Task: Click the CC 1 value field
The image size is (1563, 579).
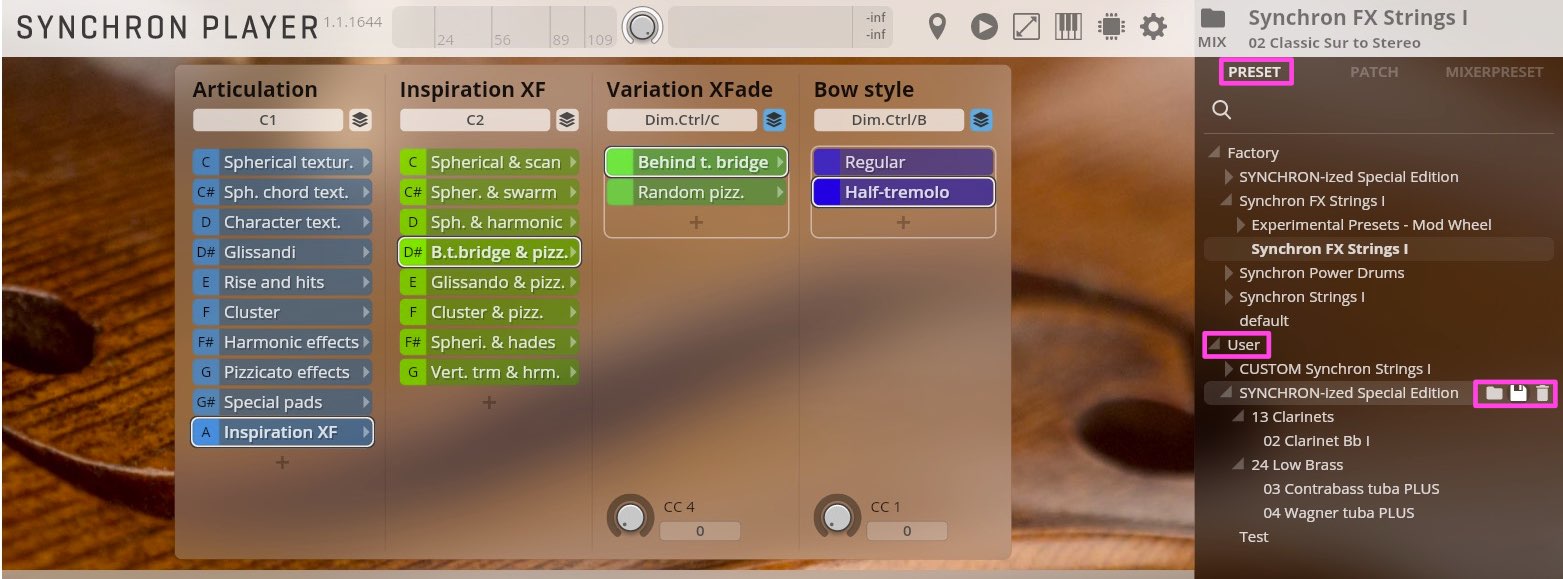Action: coord(907,531)
